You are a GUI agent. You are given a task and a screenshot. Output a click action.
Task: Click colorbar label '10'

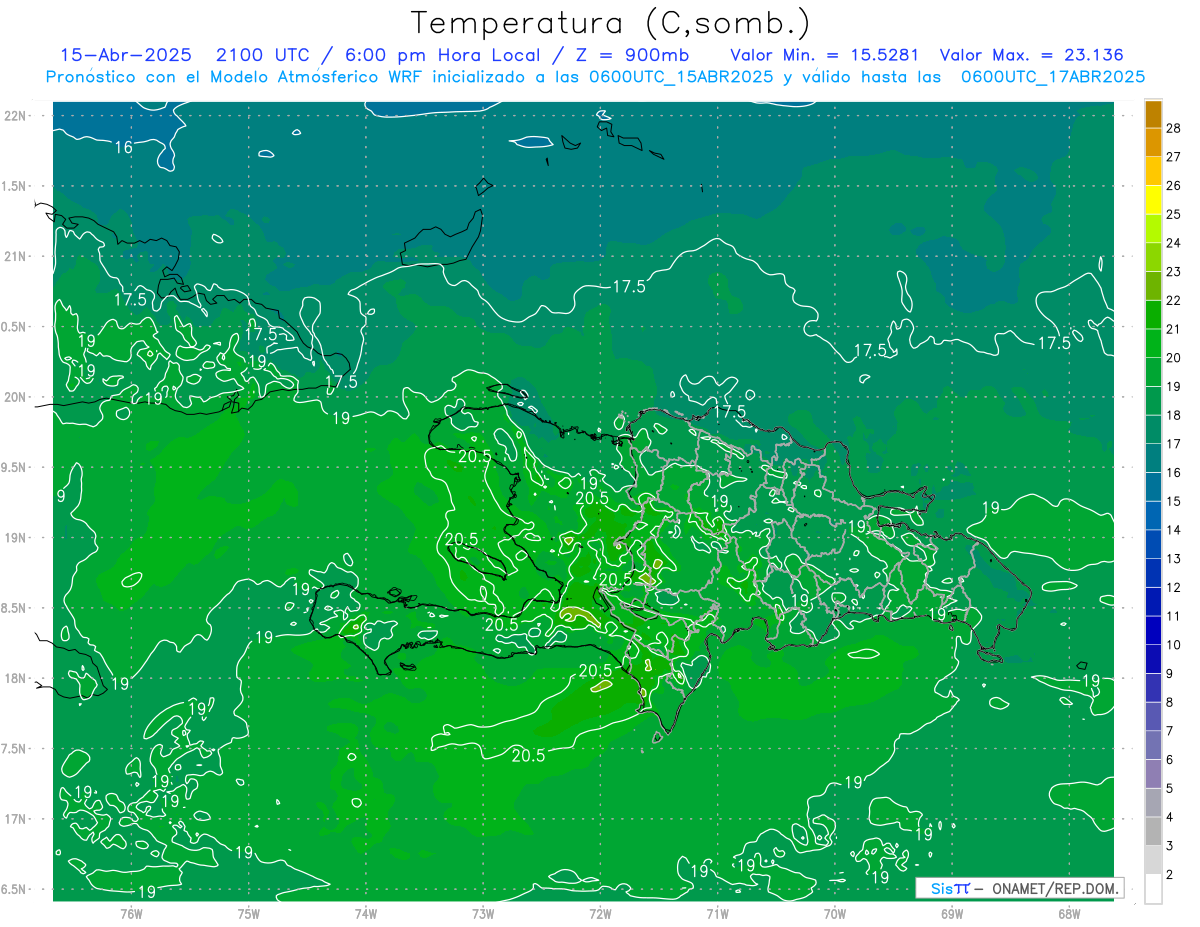[x=1173, y=645]
